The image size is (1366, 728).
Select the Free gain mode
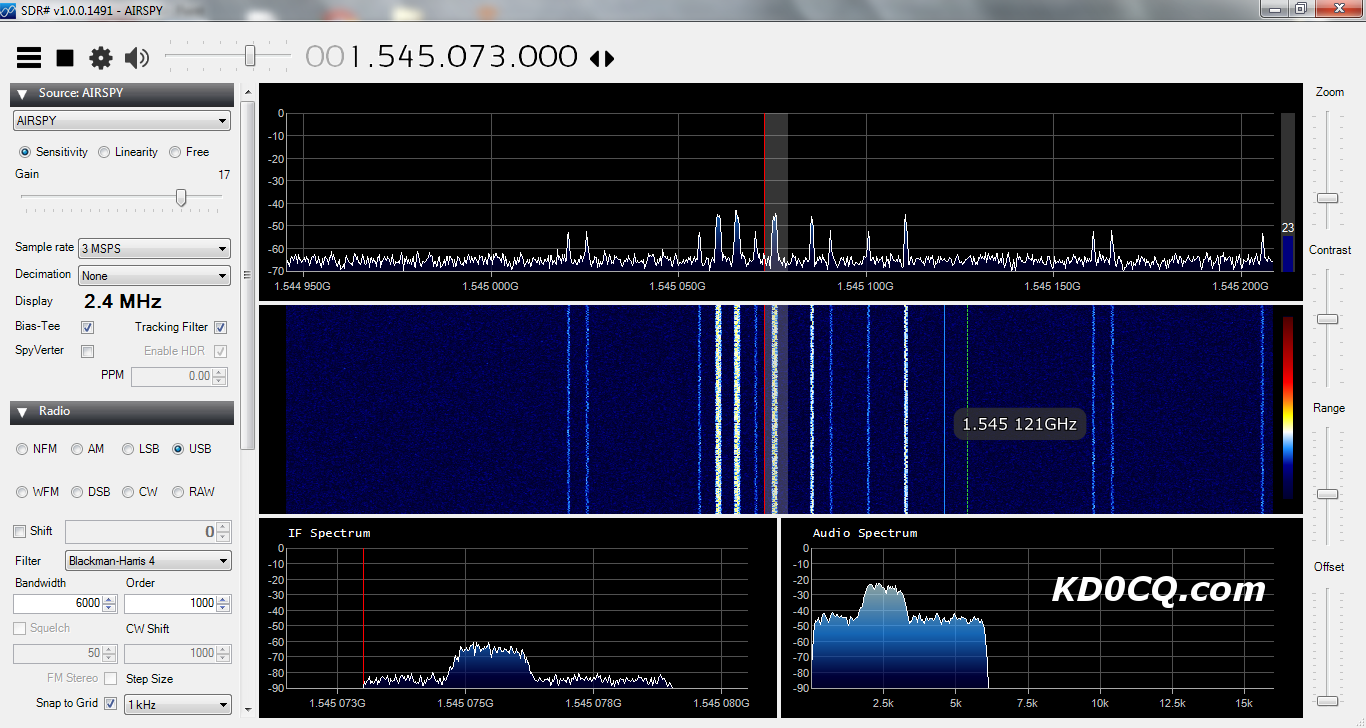pyautogui.click(x=175, y=152)
